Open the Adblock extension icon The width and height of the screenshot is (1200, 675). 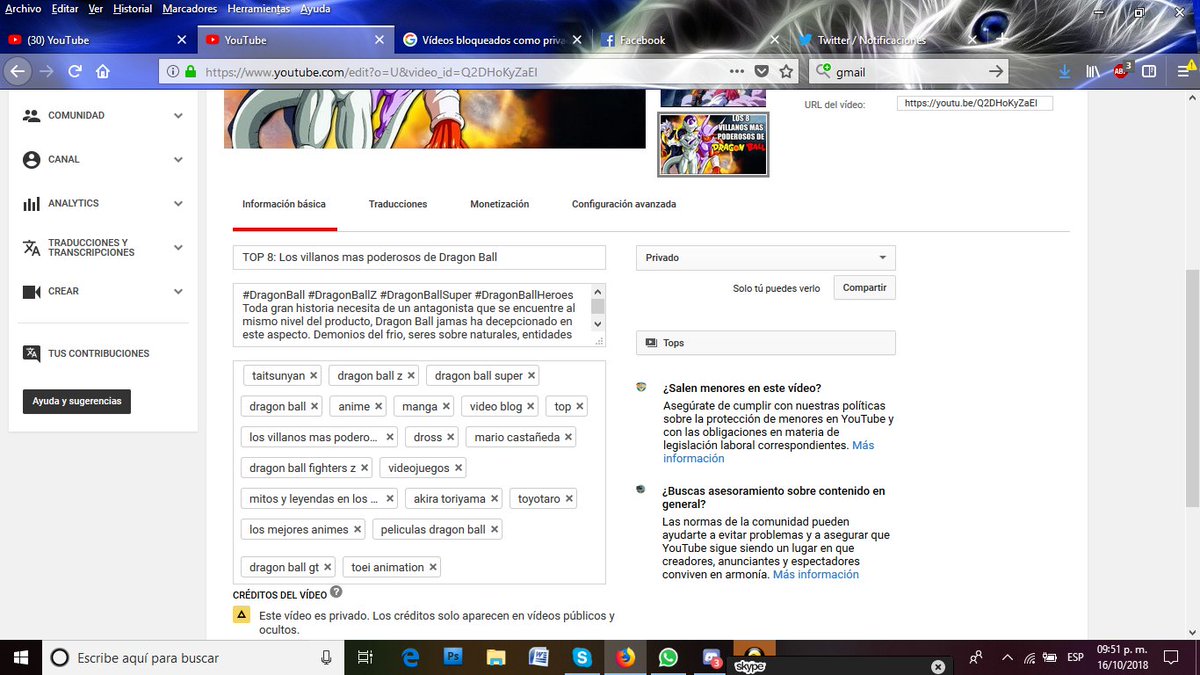tap(1121, 71)
